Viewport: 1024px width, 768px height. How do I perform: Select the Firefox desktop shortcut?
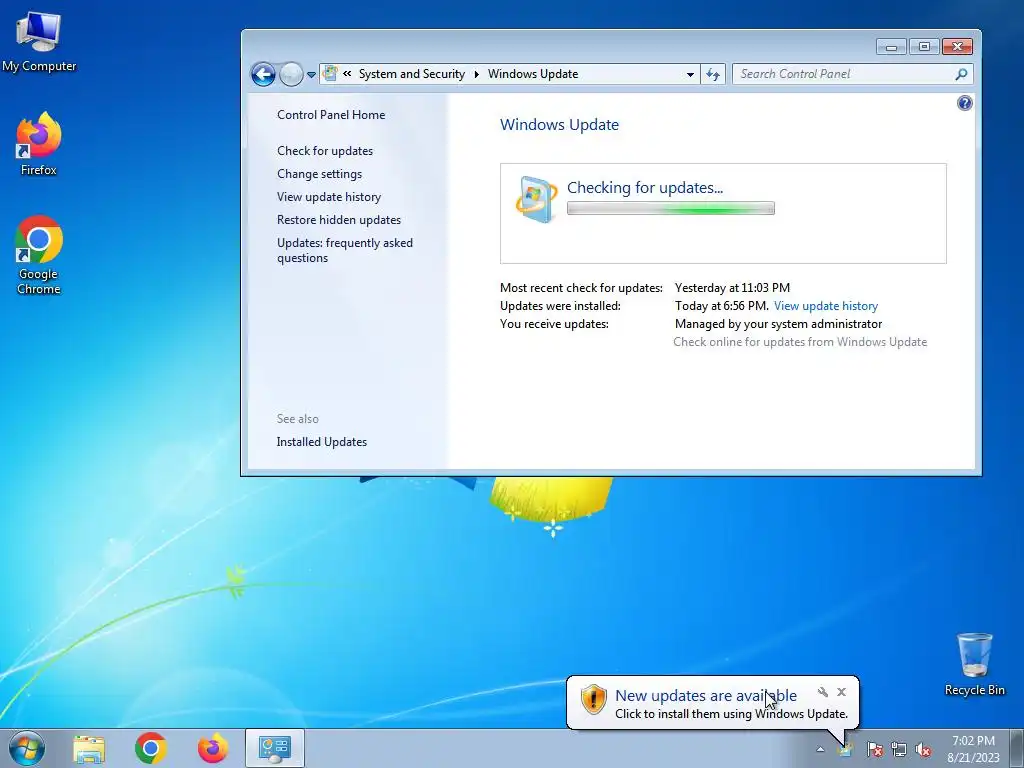pos(39,144)
